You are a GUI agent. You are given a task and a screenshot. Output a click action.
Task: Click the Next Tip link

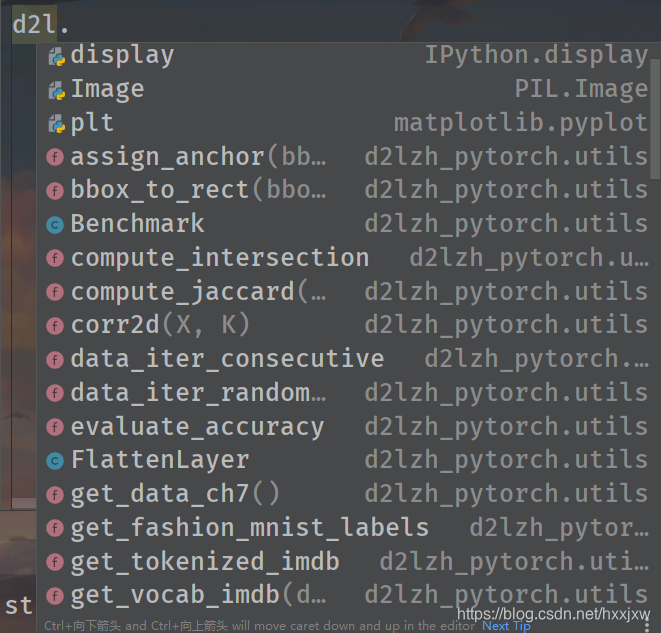[x=506, y=626]
